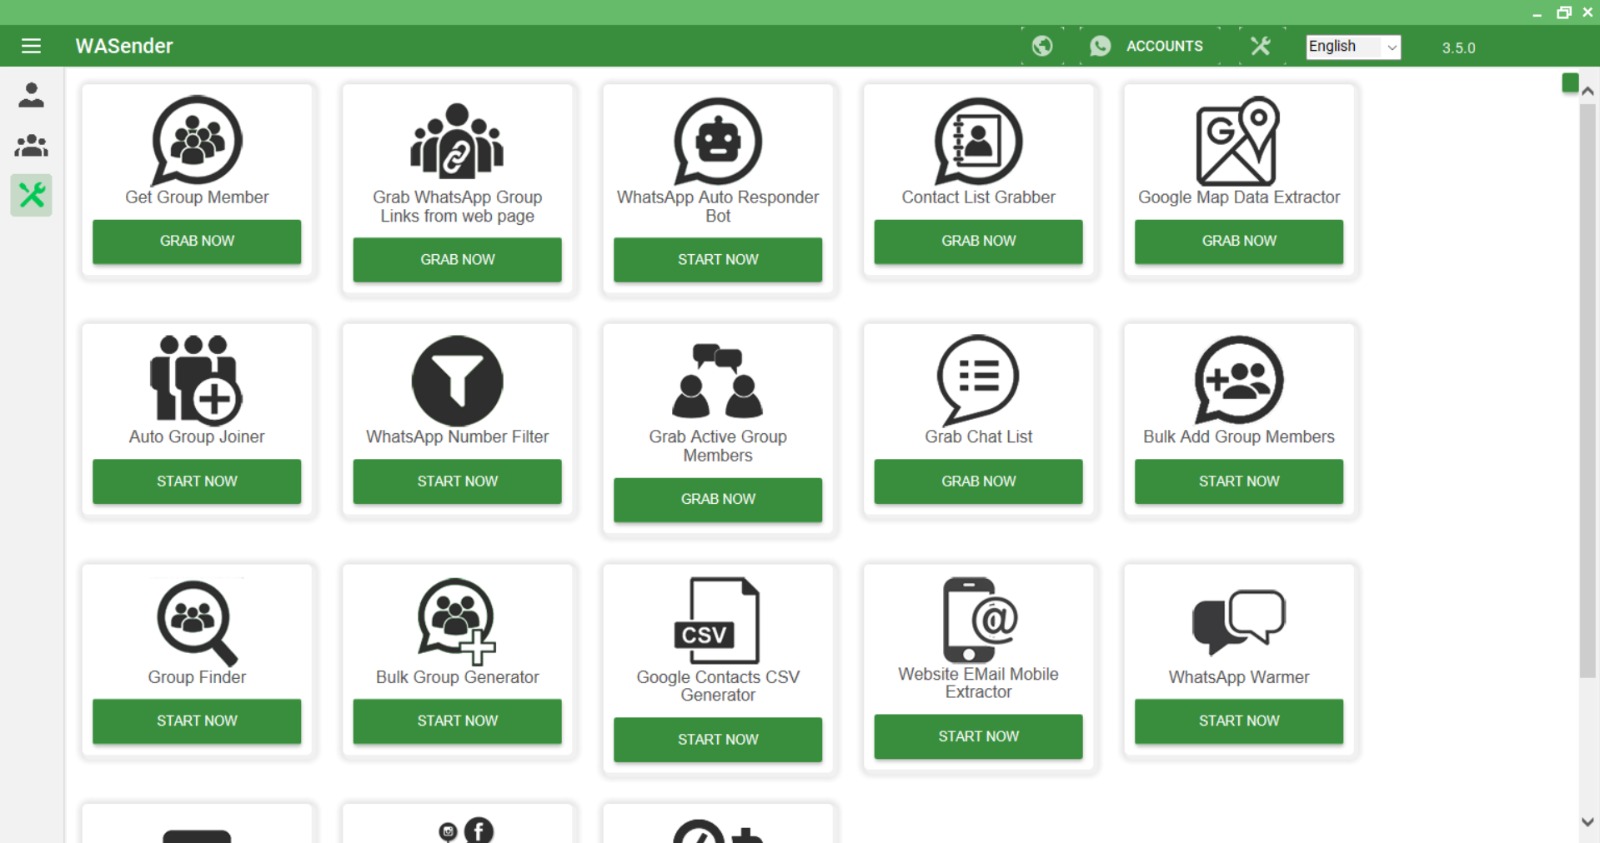Start the Auto Group Joiner
Viewport: 1600px width, 843px height.
pos(197,481)
